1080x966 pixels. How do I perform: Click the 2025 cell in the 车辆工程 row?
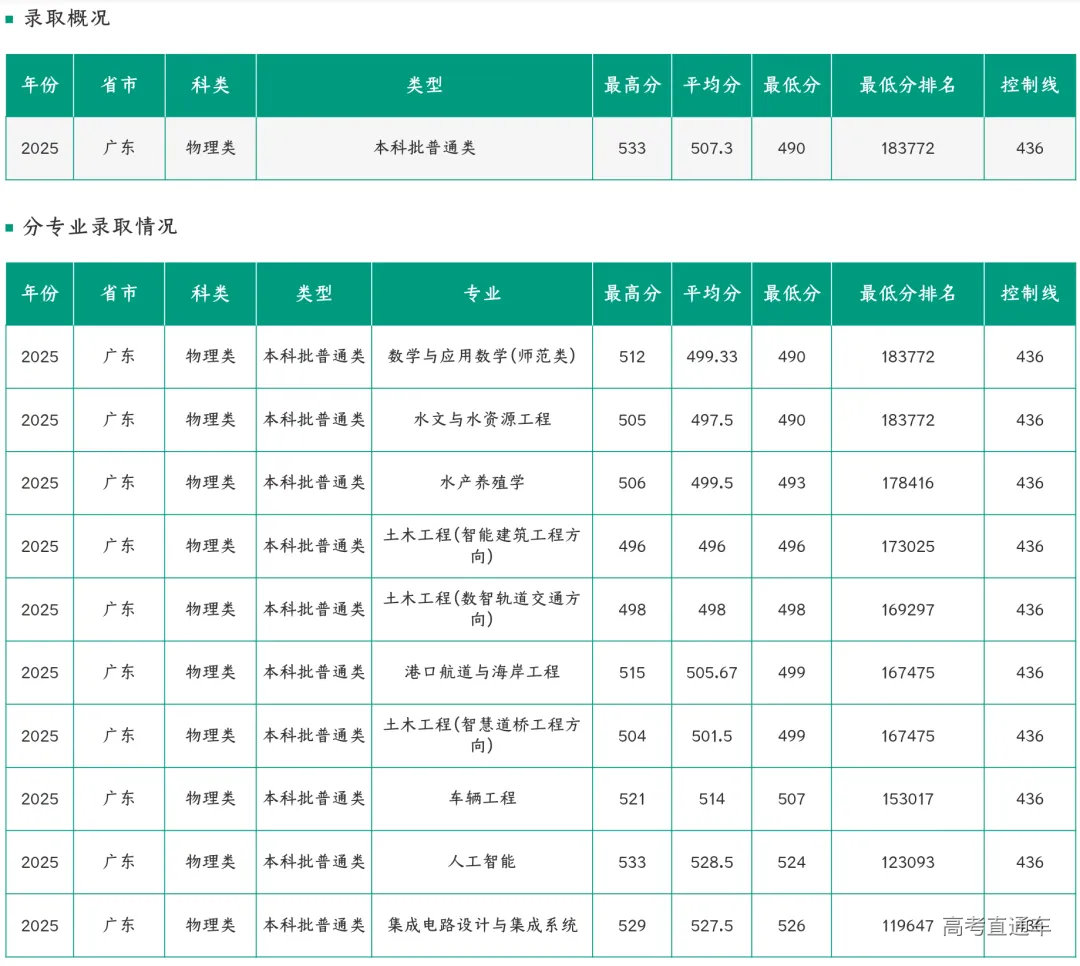(39, 799)
